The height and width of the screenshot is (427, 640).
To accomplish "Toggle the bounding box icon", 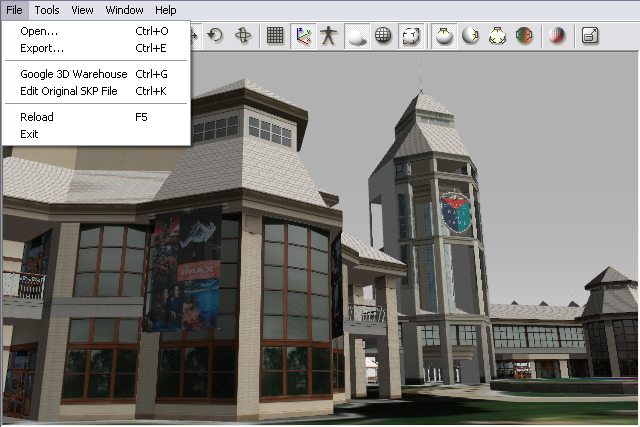I will (x=410, y=36).
